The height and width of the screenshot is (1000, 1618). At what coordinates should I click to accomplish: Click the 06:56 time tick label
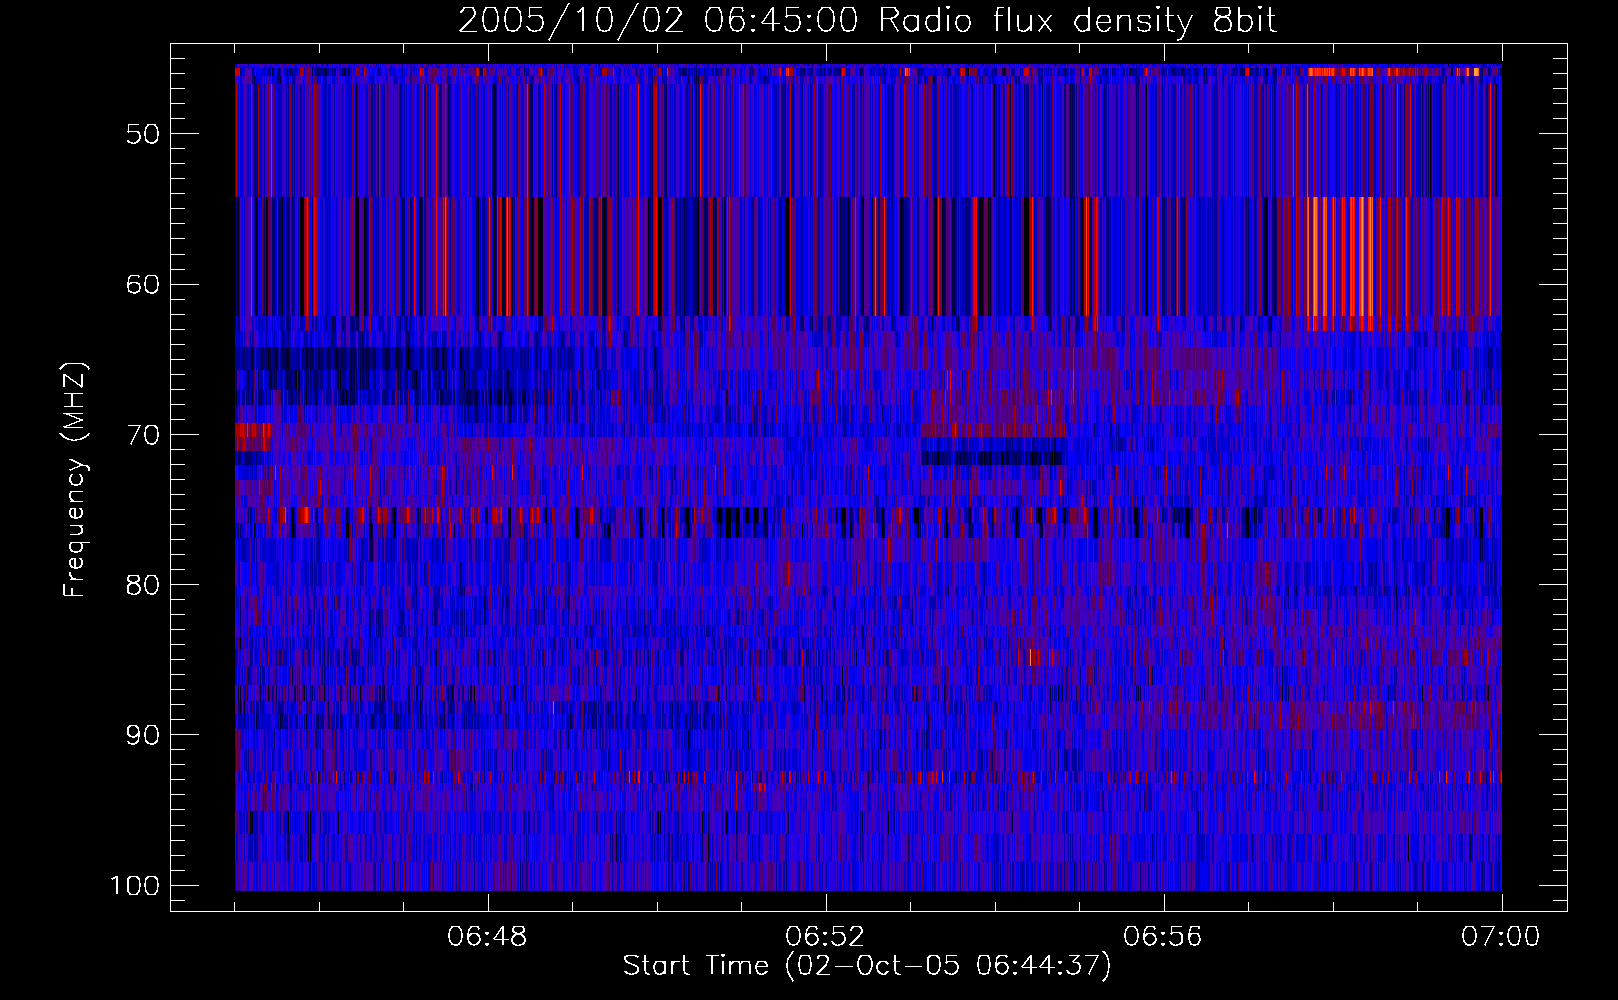(1163, 937)
